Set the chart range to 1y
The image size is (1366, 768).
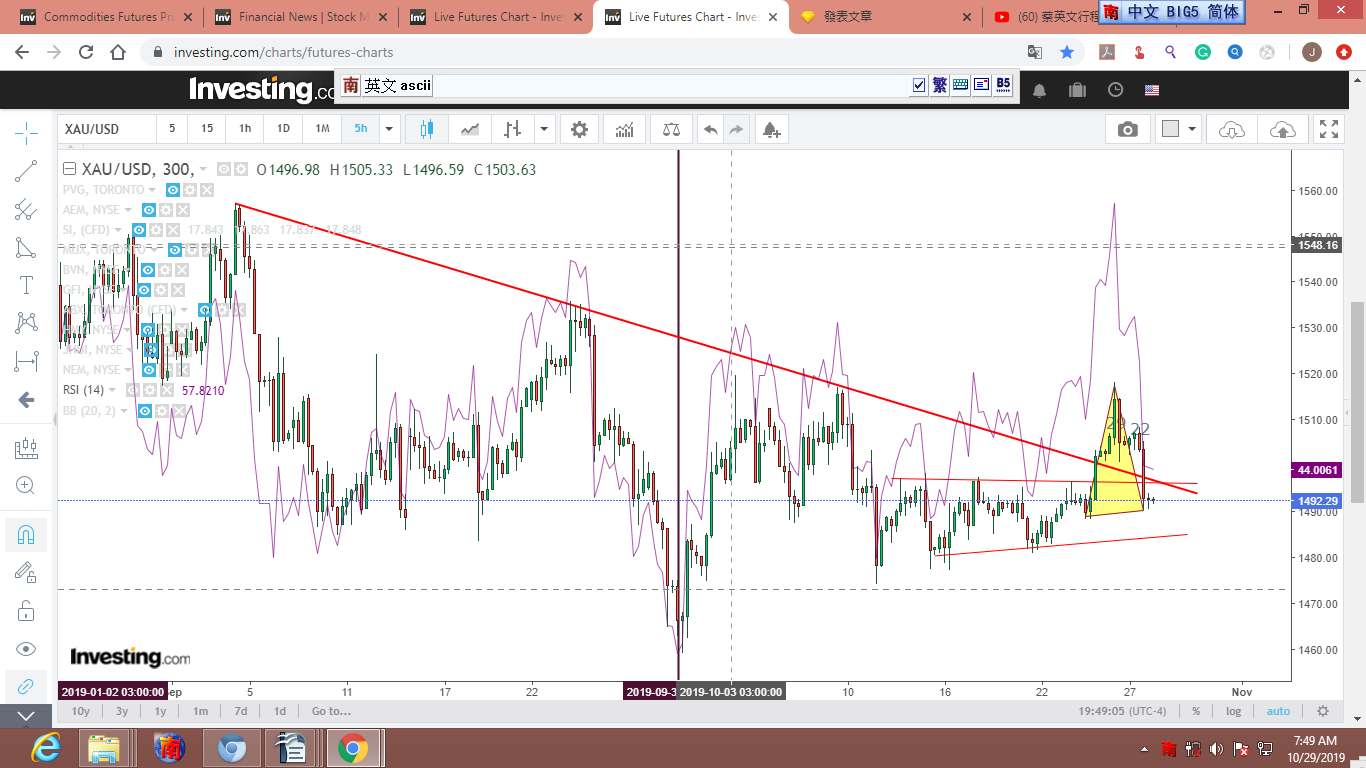tap(160, 711)
